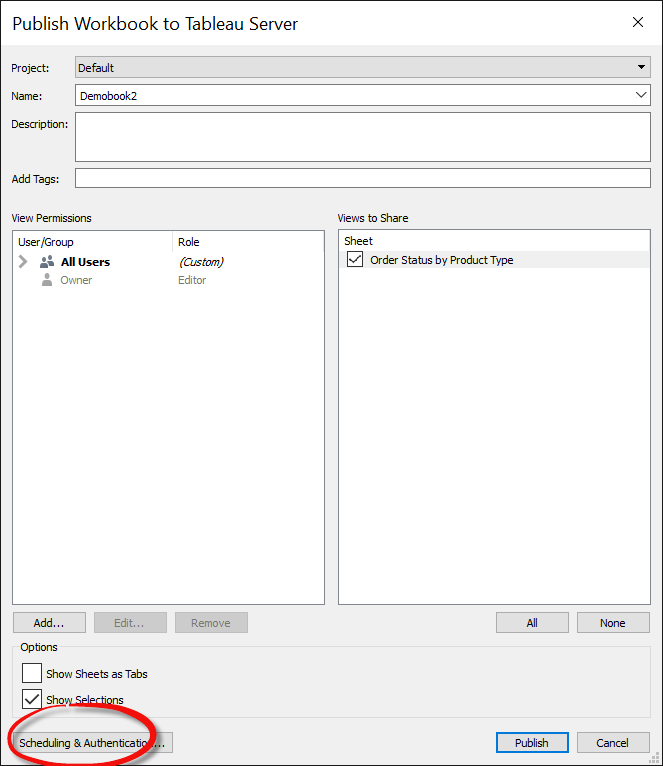The image size is (663, 766).
Task: Open the Project dropdown showing Default
Action: click(363, 67)
